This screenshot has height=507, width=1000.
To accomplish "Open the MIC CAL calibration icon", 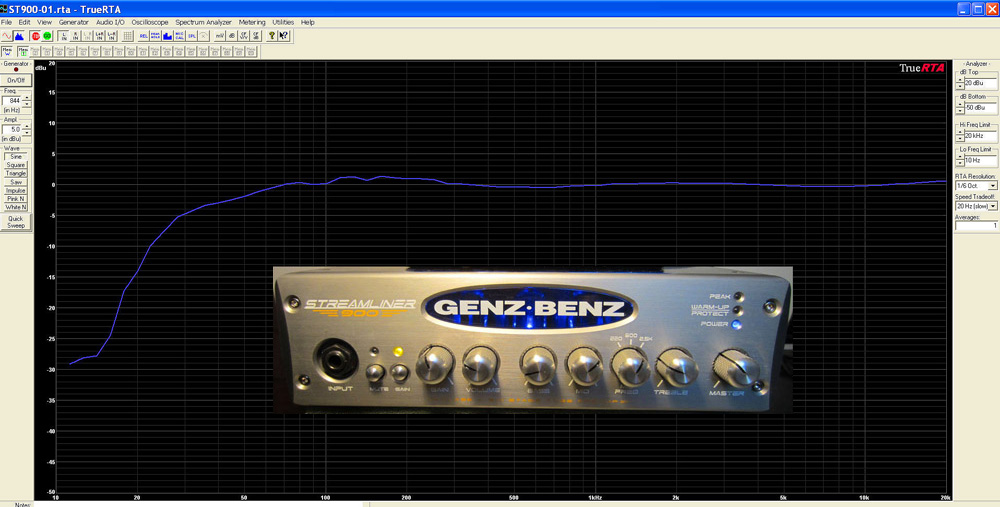I will point(180,36).
